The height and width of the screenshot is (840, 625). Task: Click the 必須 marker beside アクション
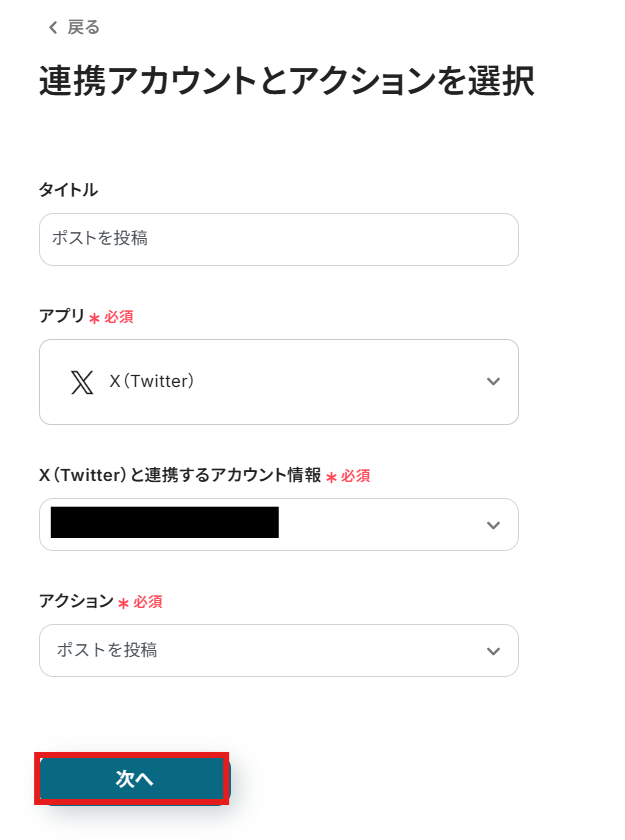coord(147,602)
